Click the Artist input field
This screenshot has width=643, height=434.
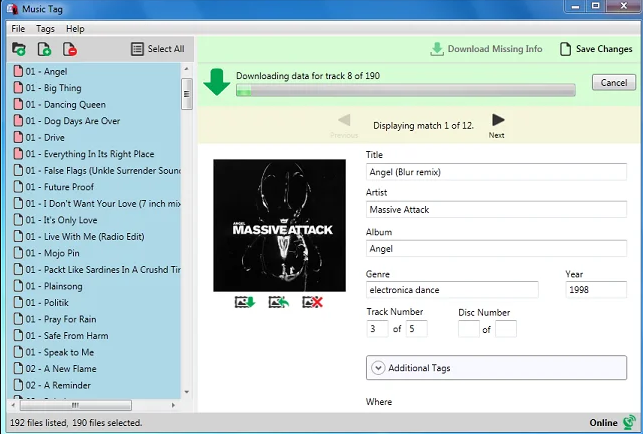(496, 210)
